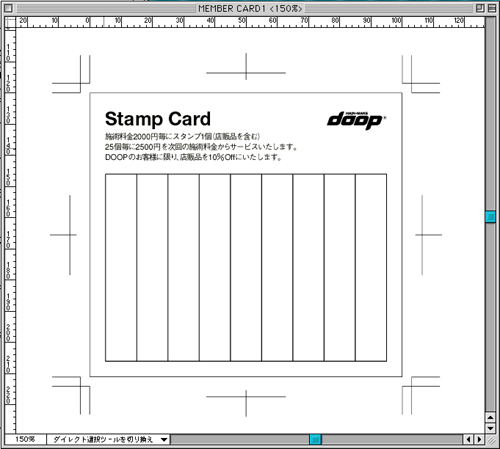Screen dimensions: 500x449
Task: Click the doop logo on the card
Action: [356, 121]
